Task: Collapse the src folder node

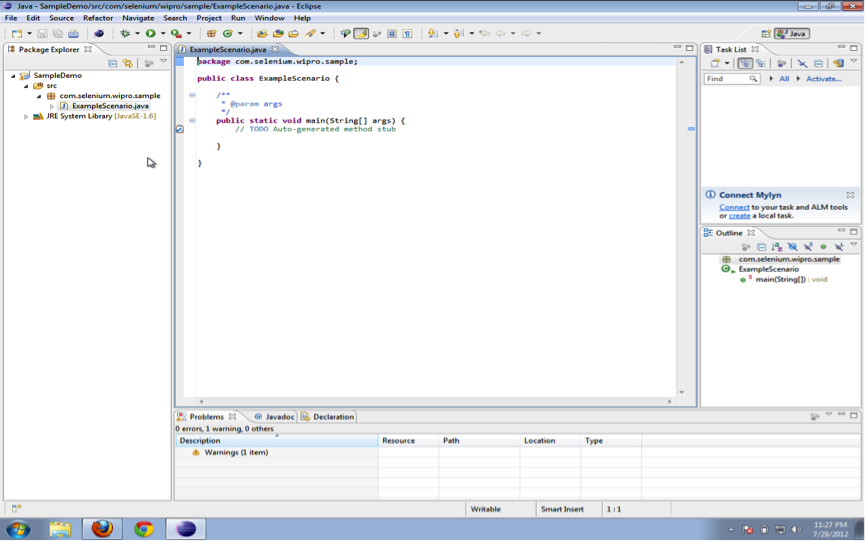Action: [26, 86]
